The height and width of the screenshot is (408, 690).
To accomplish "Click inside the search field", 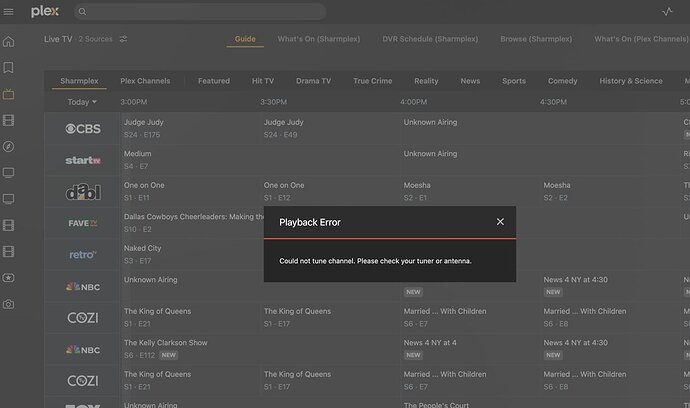I will coord(200,12).
